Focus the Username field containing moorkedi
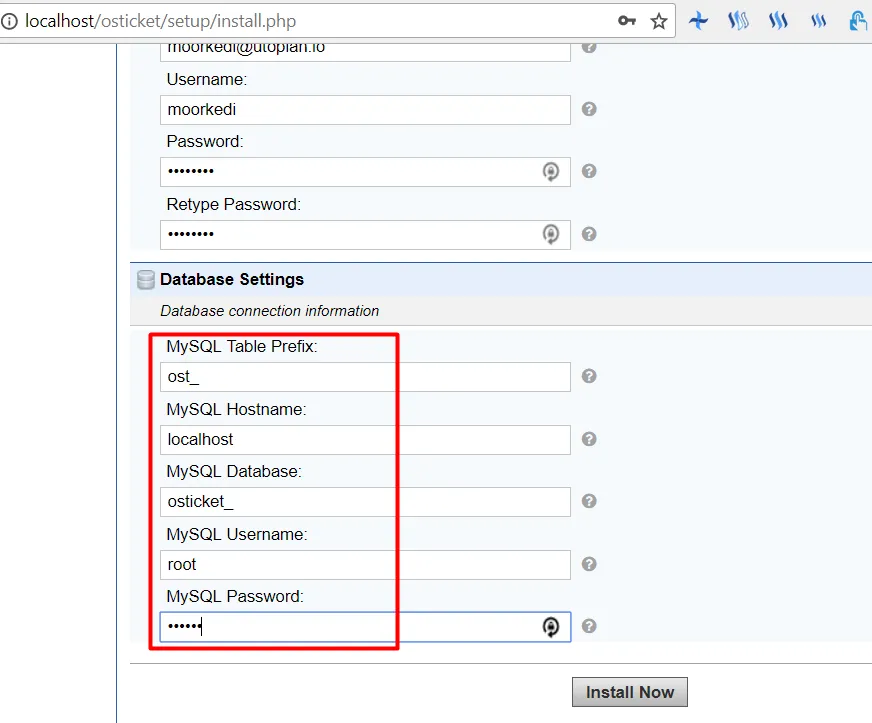 (365, 110)
